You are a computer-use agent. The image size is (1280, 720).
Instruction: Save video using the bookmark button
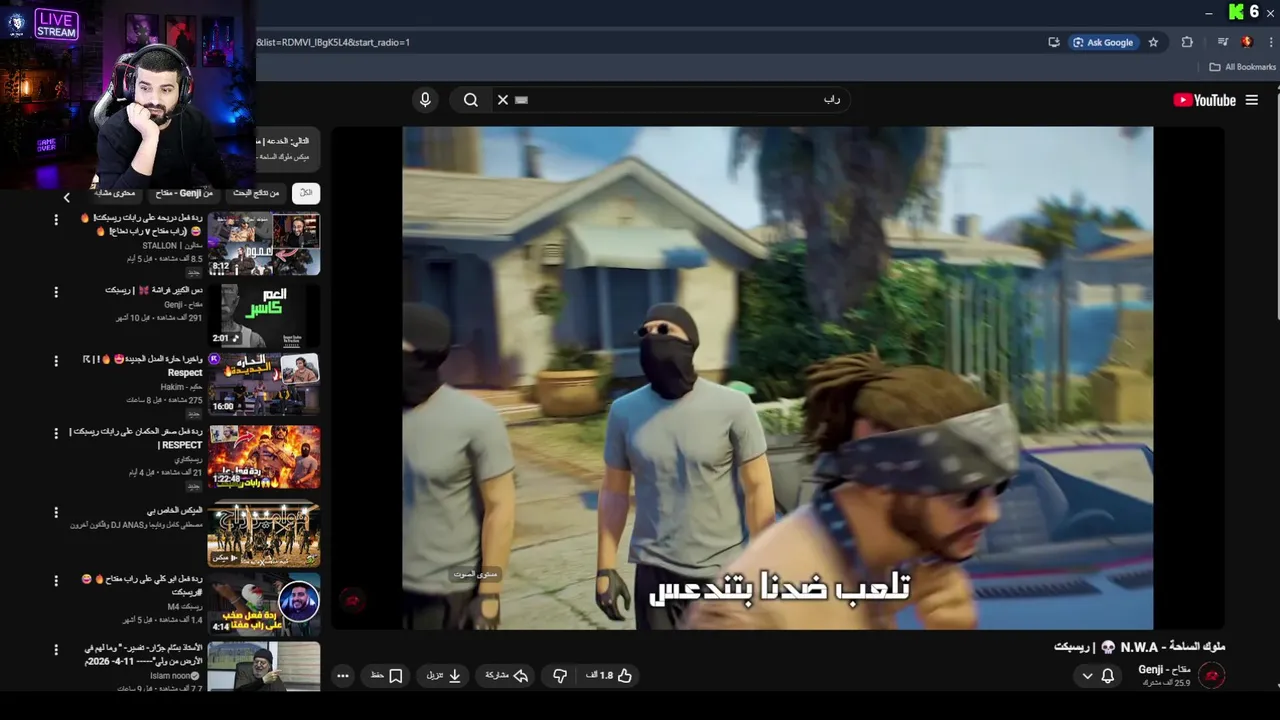tap(387, 676)
